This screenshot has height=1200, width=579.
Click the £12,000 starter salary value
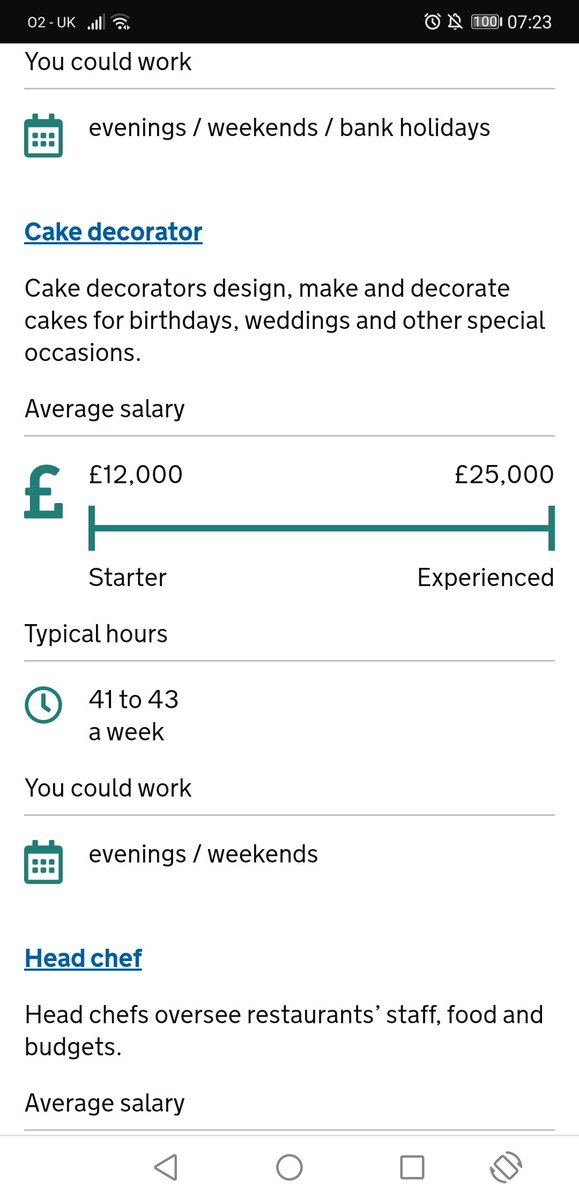pos(136,473)
